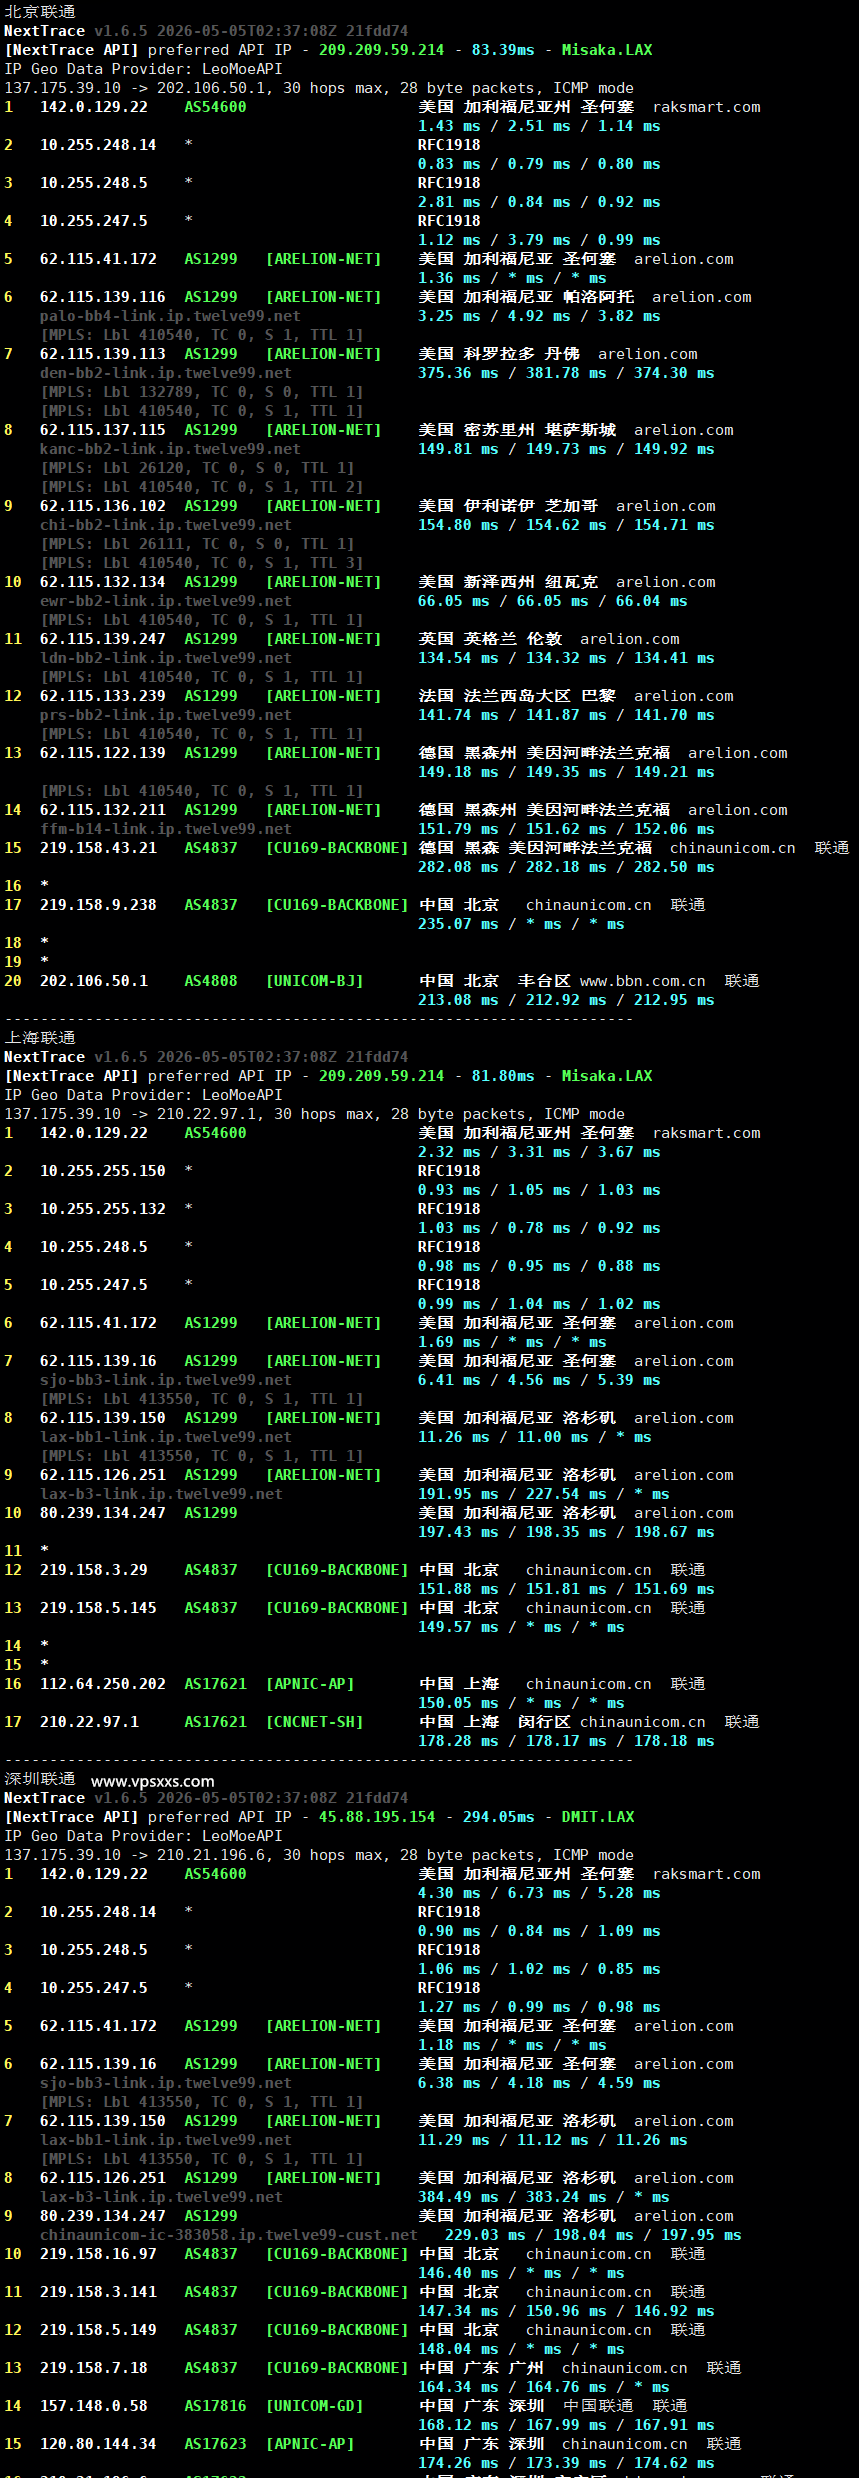
Task: Click the 法国 法兰西岛大区 巴黎 location
Action: [x=517, y=696]
